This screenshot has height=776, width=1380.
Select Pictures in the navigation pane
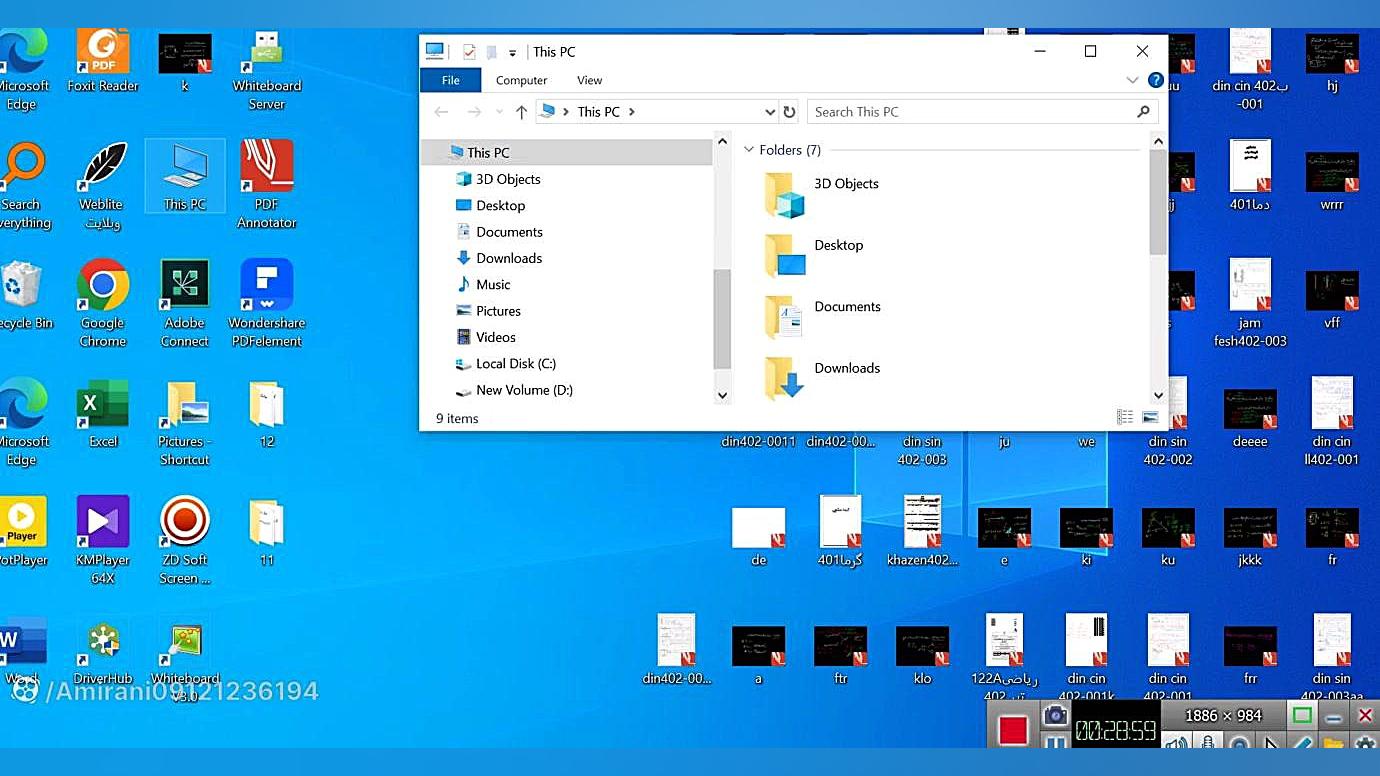point(498,311)
